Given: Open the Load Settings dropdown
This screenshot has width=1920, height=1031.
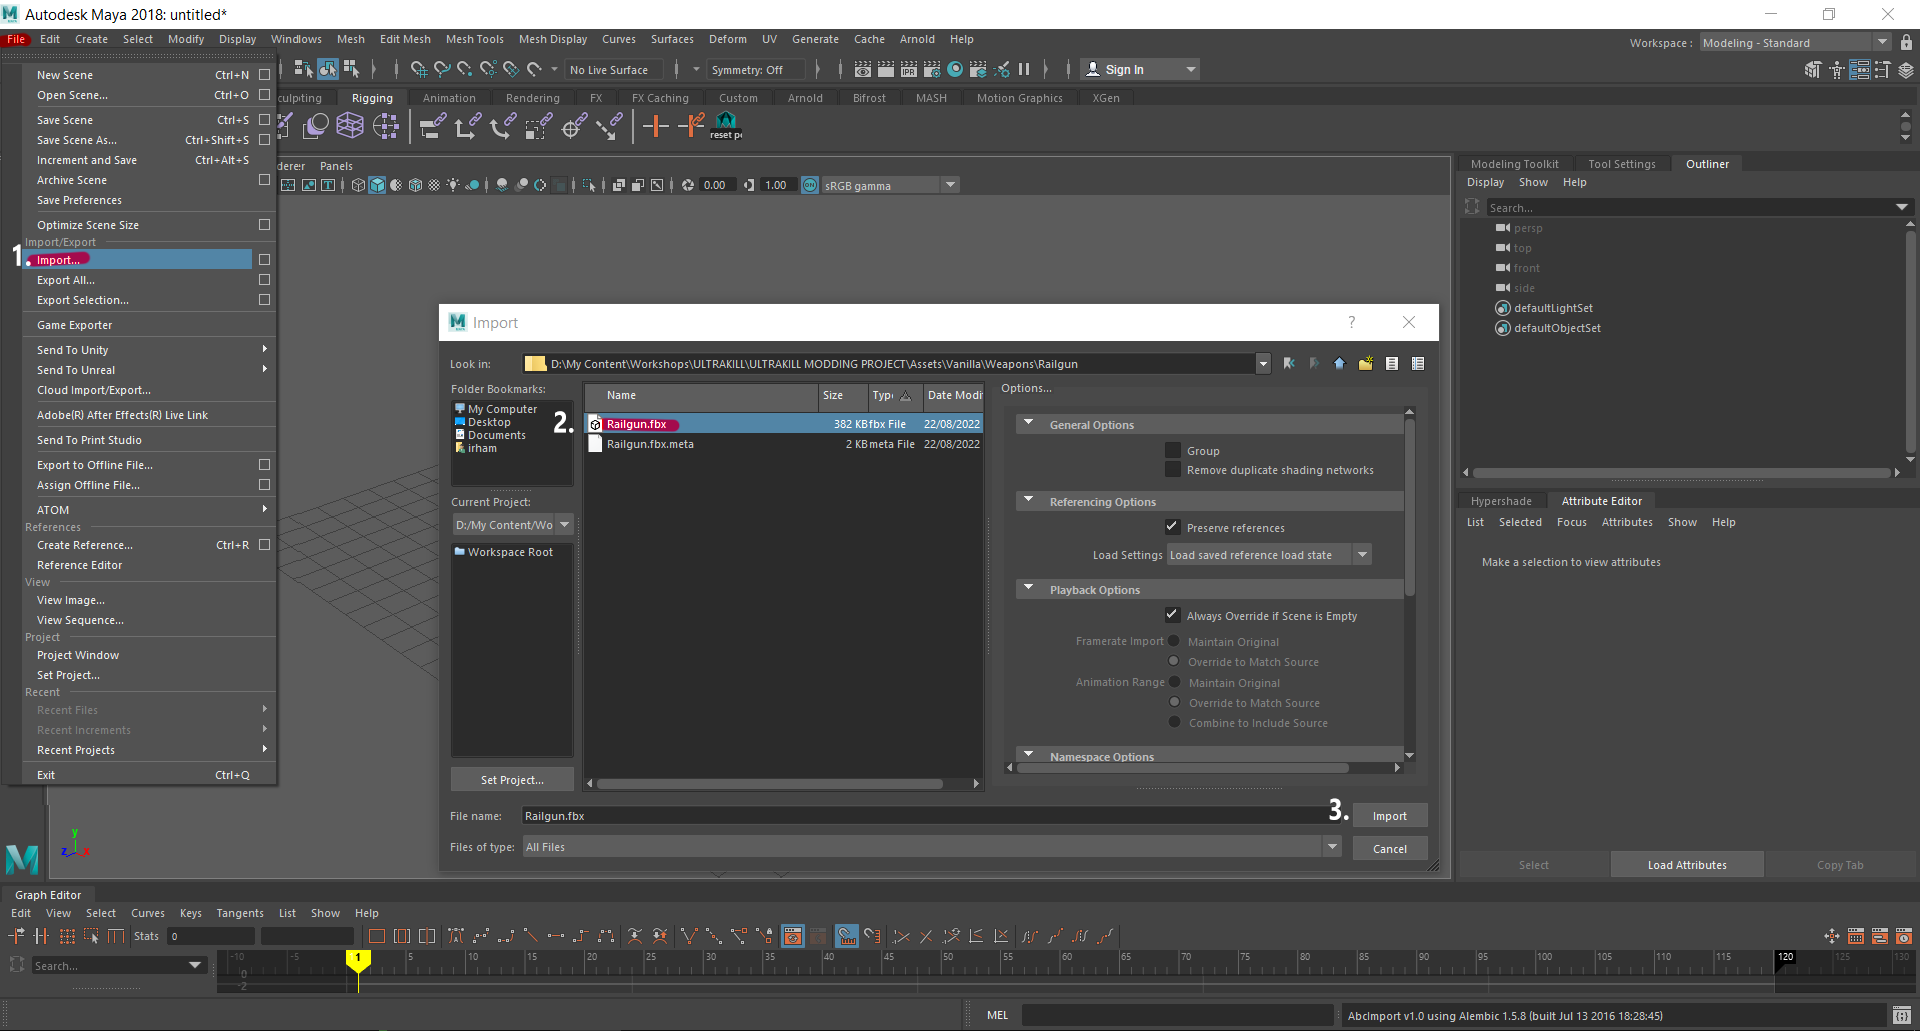Looking at the screenshot, I should point(1269,555).
